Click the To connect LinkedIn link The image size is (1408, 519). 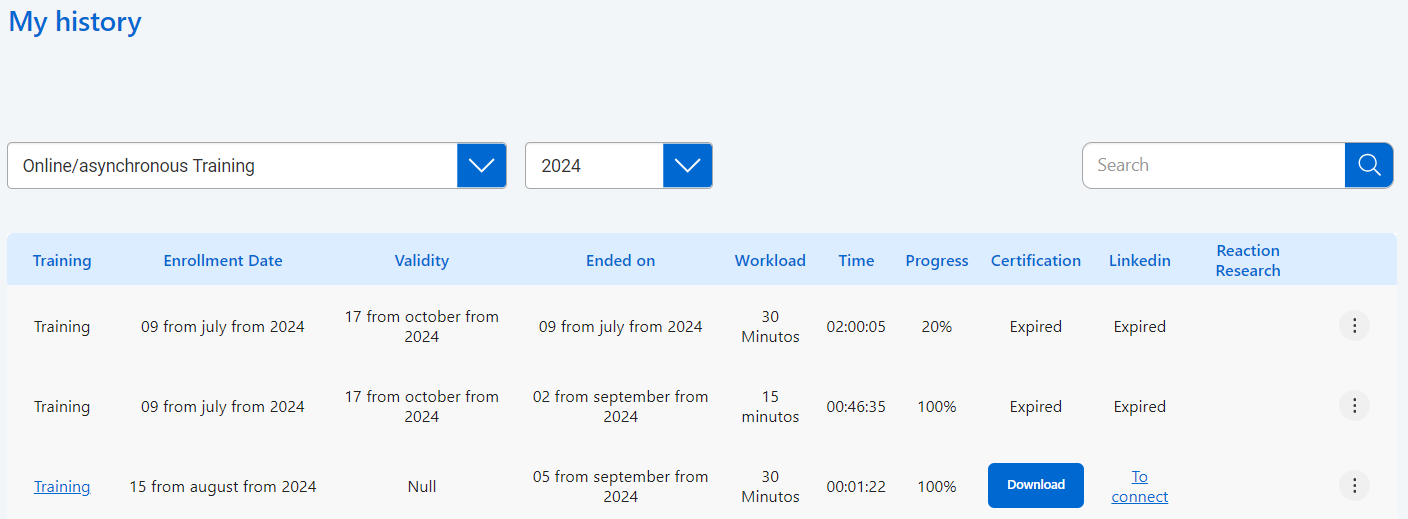[1139, 486]
